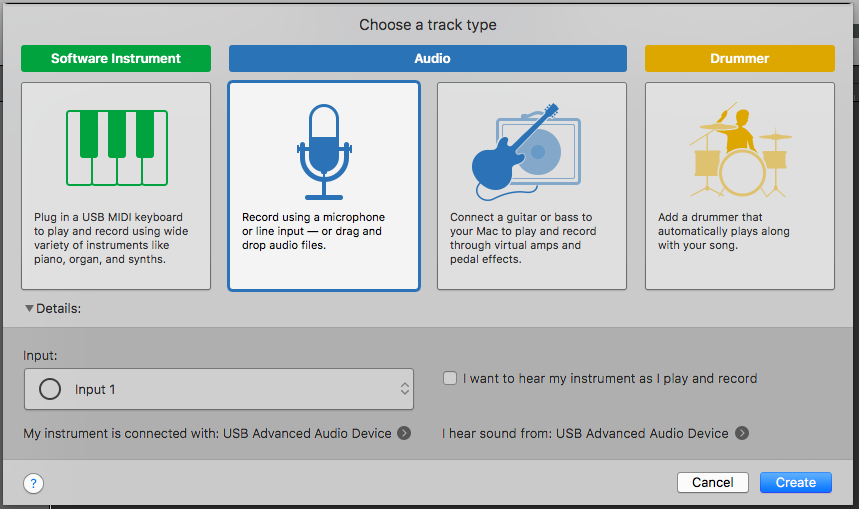Select the yellow drummer icon
Image resolution: width=859 pixels, height=509 pixels.
[x=740, y=149]
